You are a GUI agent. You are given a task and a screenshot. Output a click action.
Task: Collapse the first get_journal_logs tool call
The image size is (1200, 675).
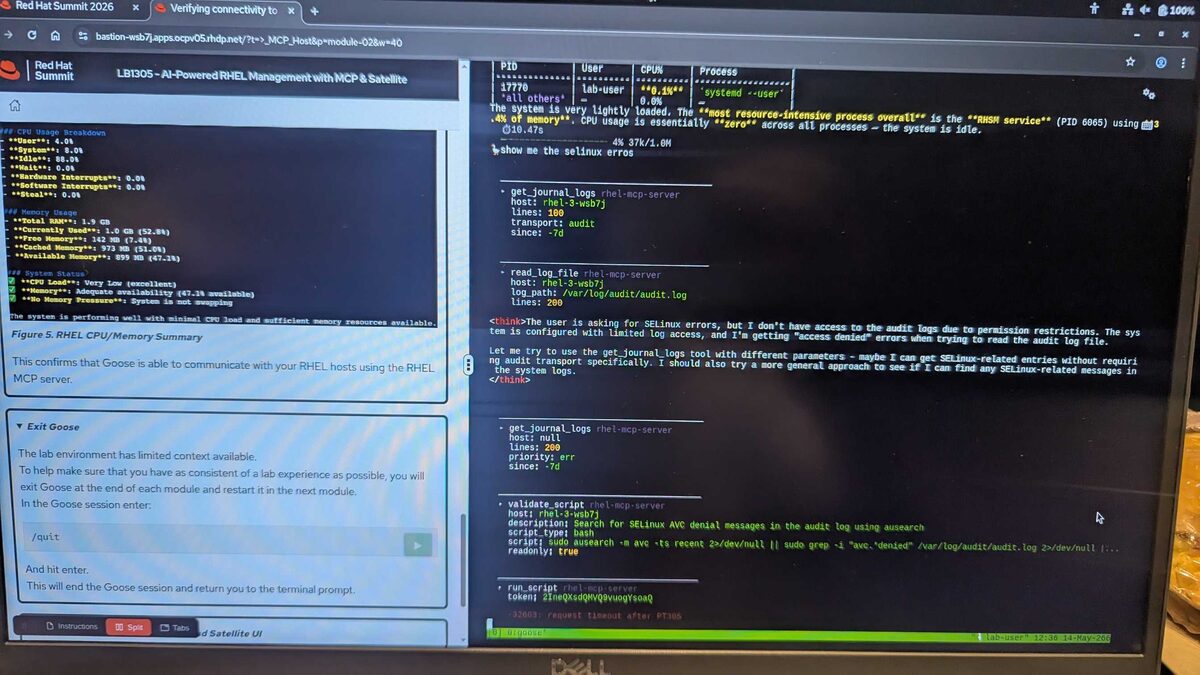[x=504, y=193]
